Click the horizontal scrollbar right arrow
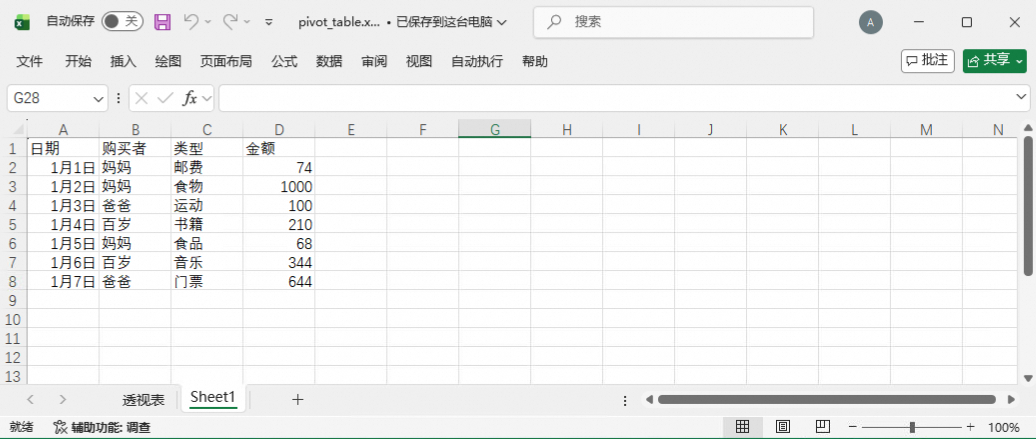This screenshot has width=1036, height=439. coord(1011,399)
